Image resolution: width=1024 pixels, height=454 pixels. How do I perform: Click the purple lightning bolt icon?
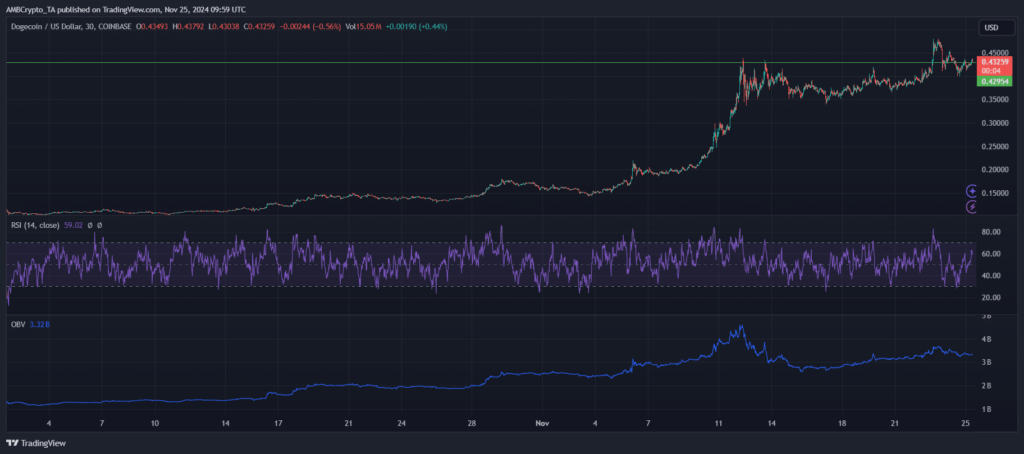pyautogui.click(x=972, y=207)
